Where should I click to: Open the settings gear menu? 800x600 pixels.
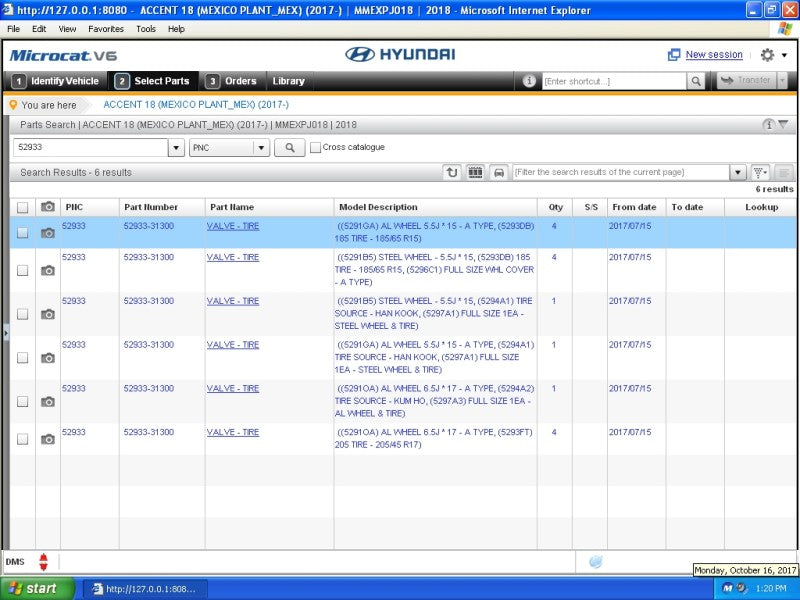[767, 55]
